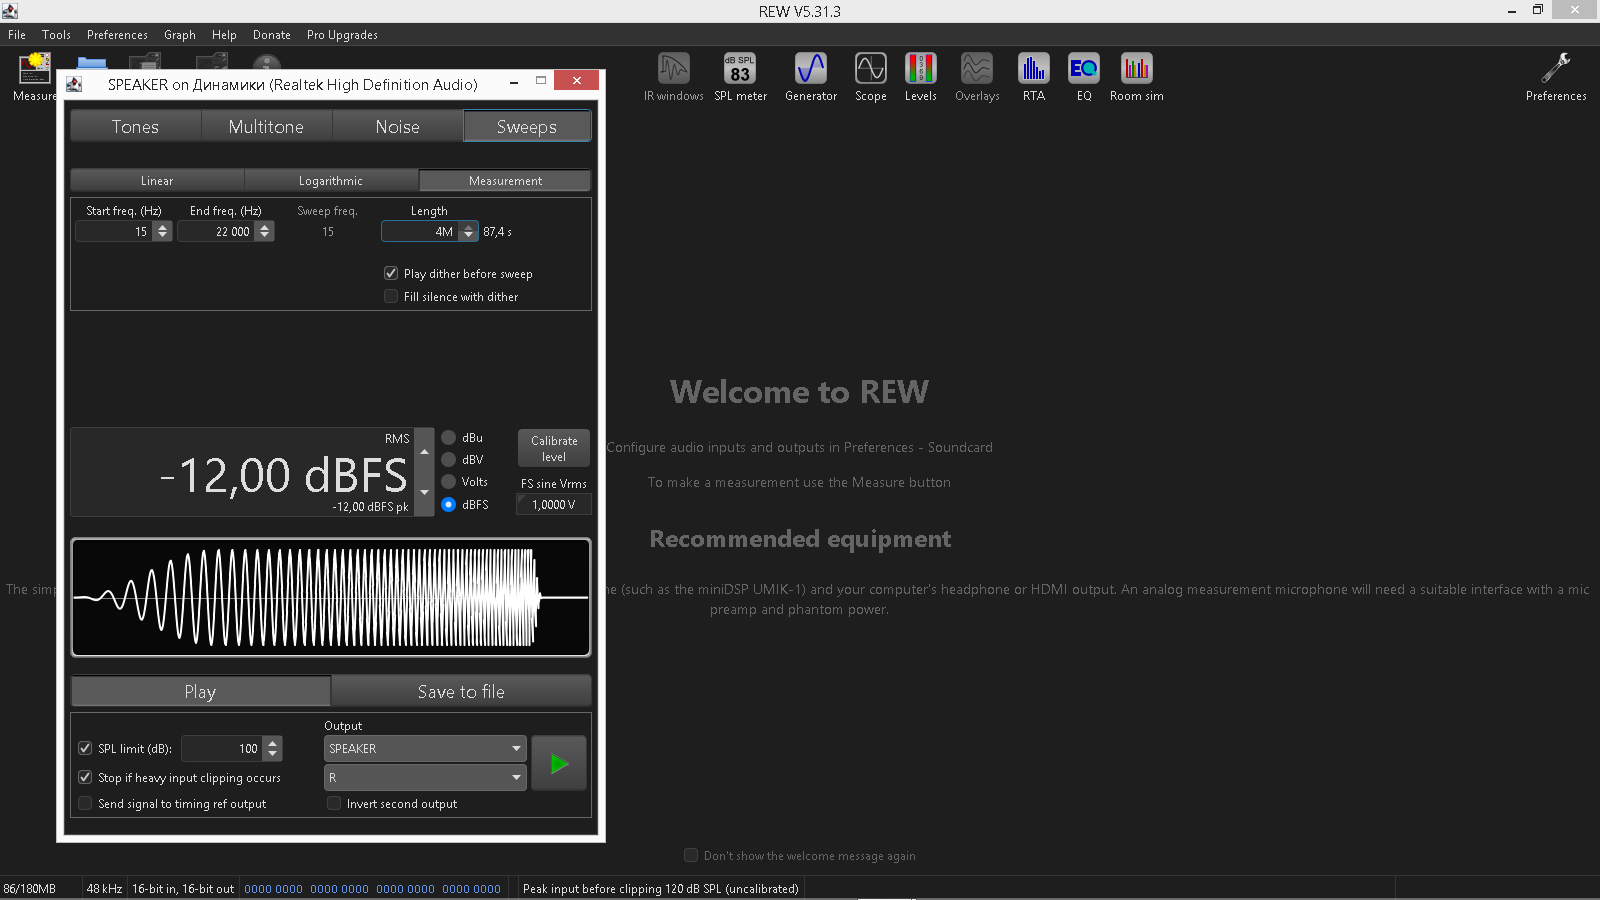Maximize the SPEAKER generator dialog
The height and width of the screenshot is (900, 1600).
tap(541, 80)
